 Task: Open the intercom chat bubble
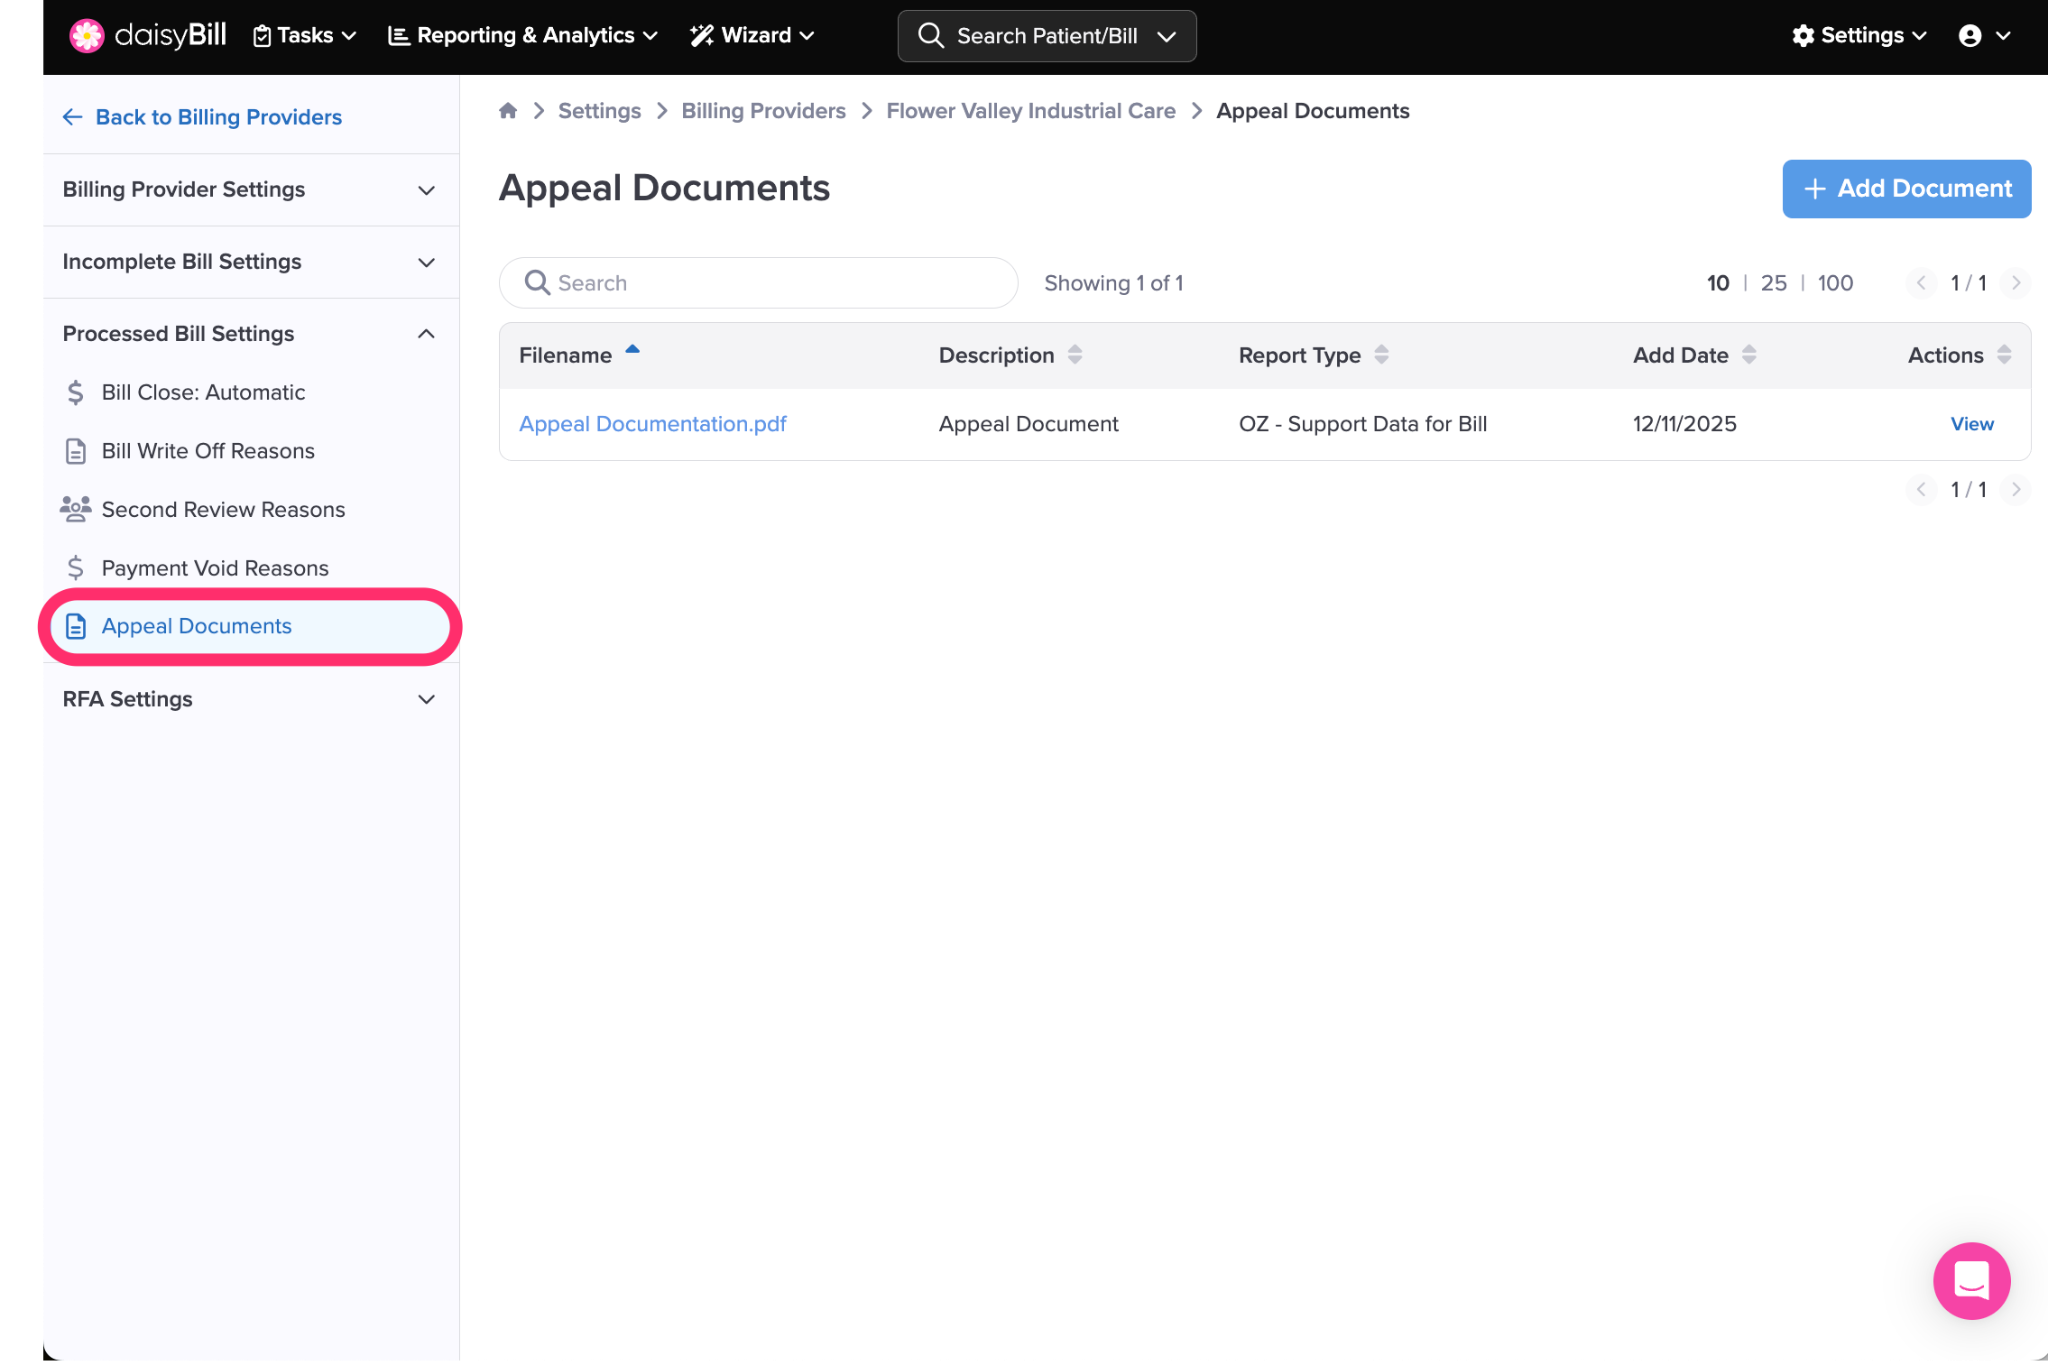click(x=1971, y=1280)
